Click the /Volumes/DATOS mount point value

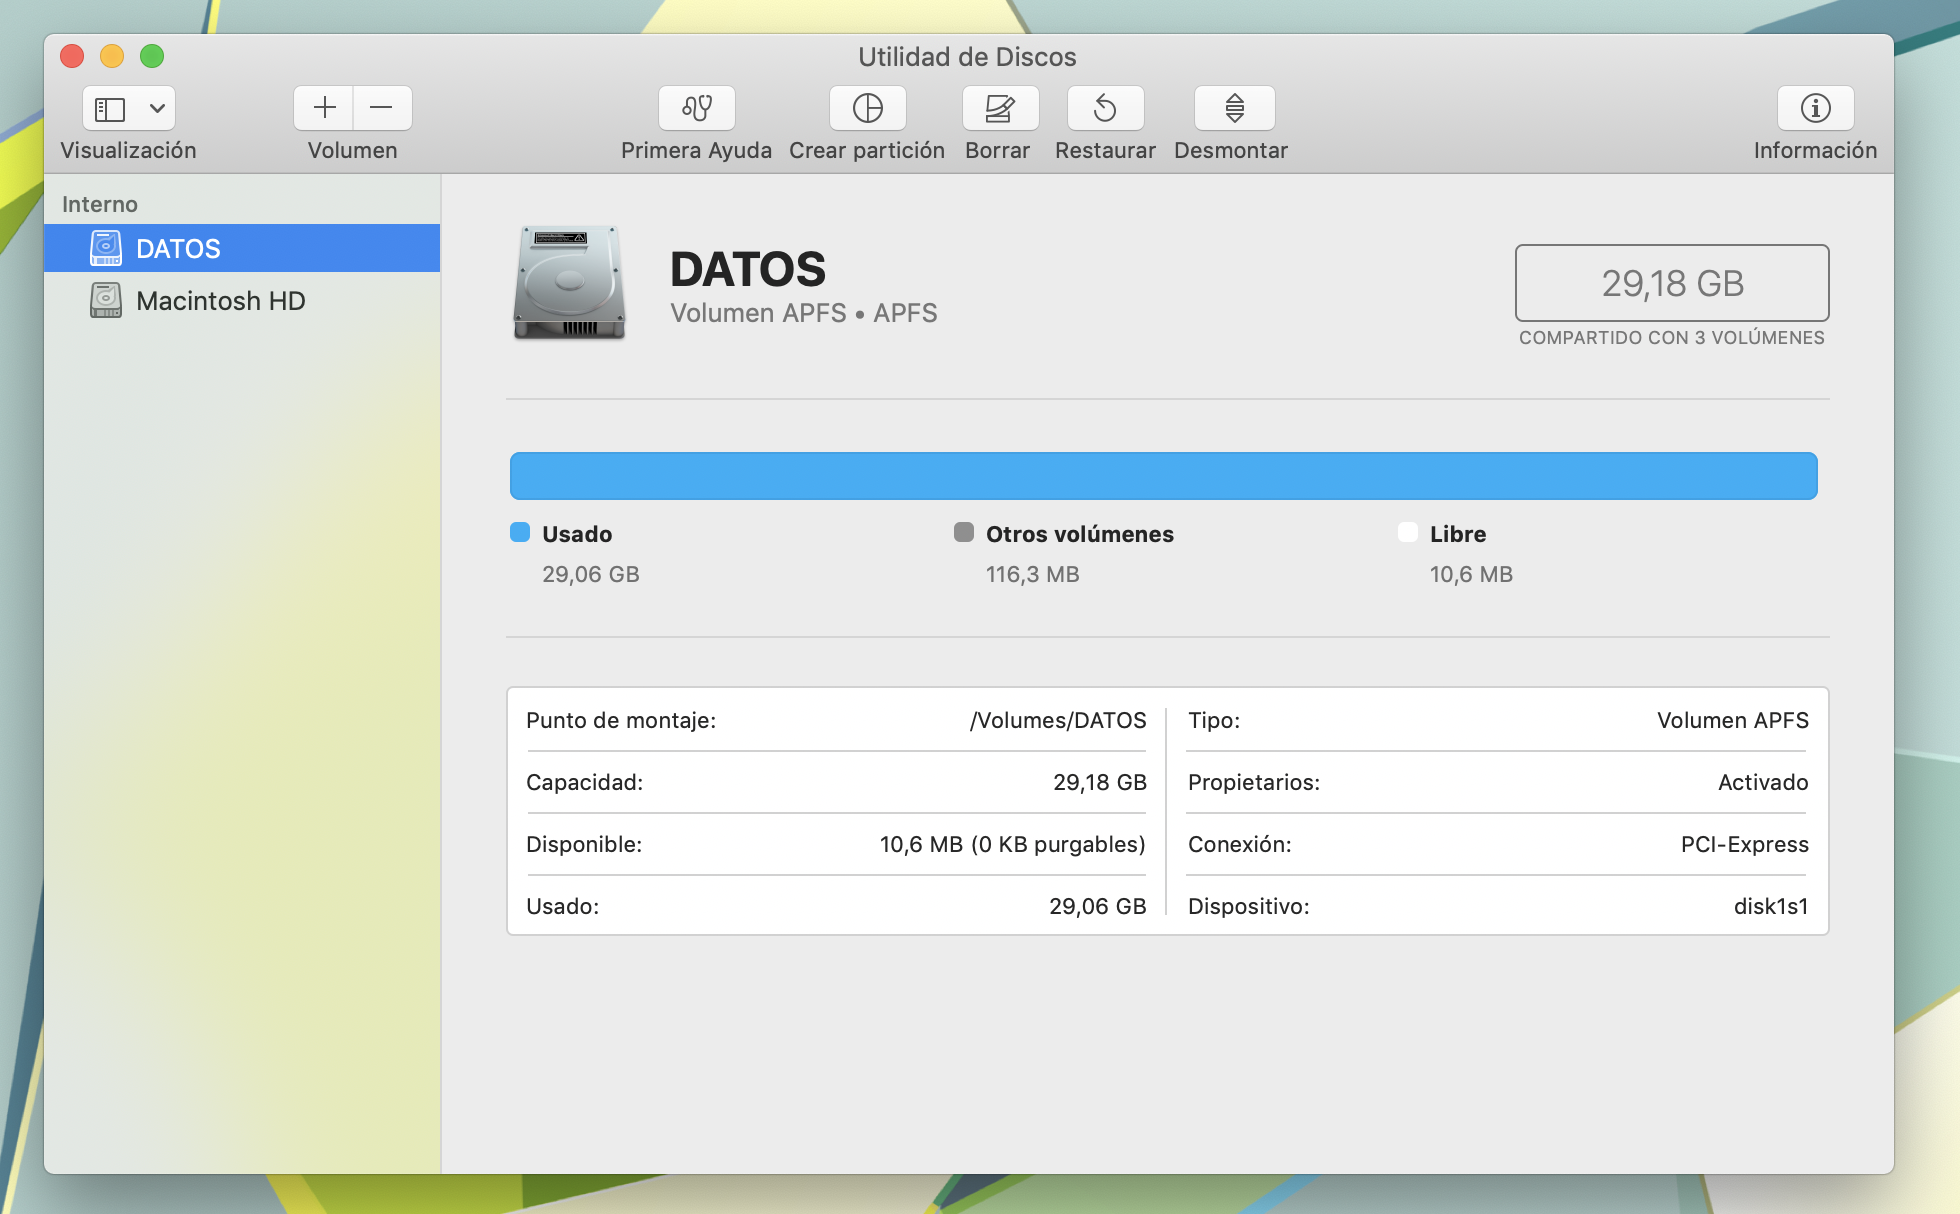click(x=1058, y=720)
